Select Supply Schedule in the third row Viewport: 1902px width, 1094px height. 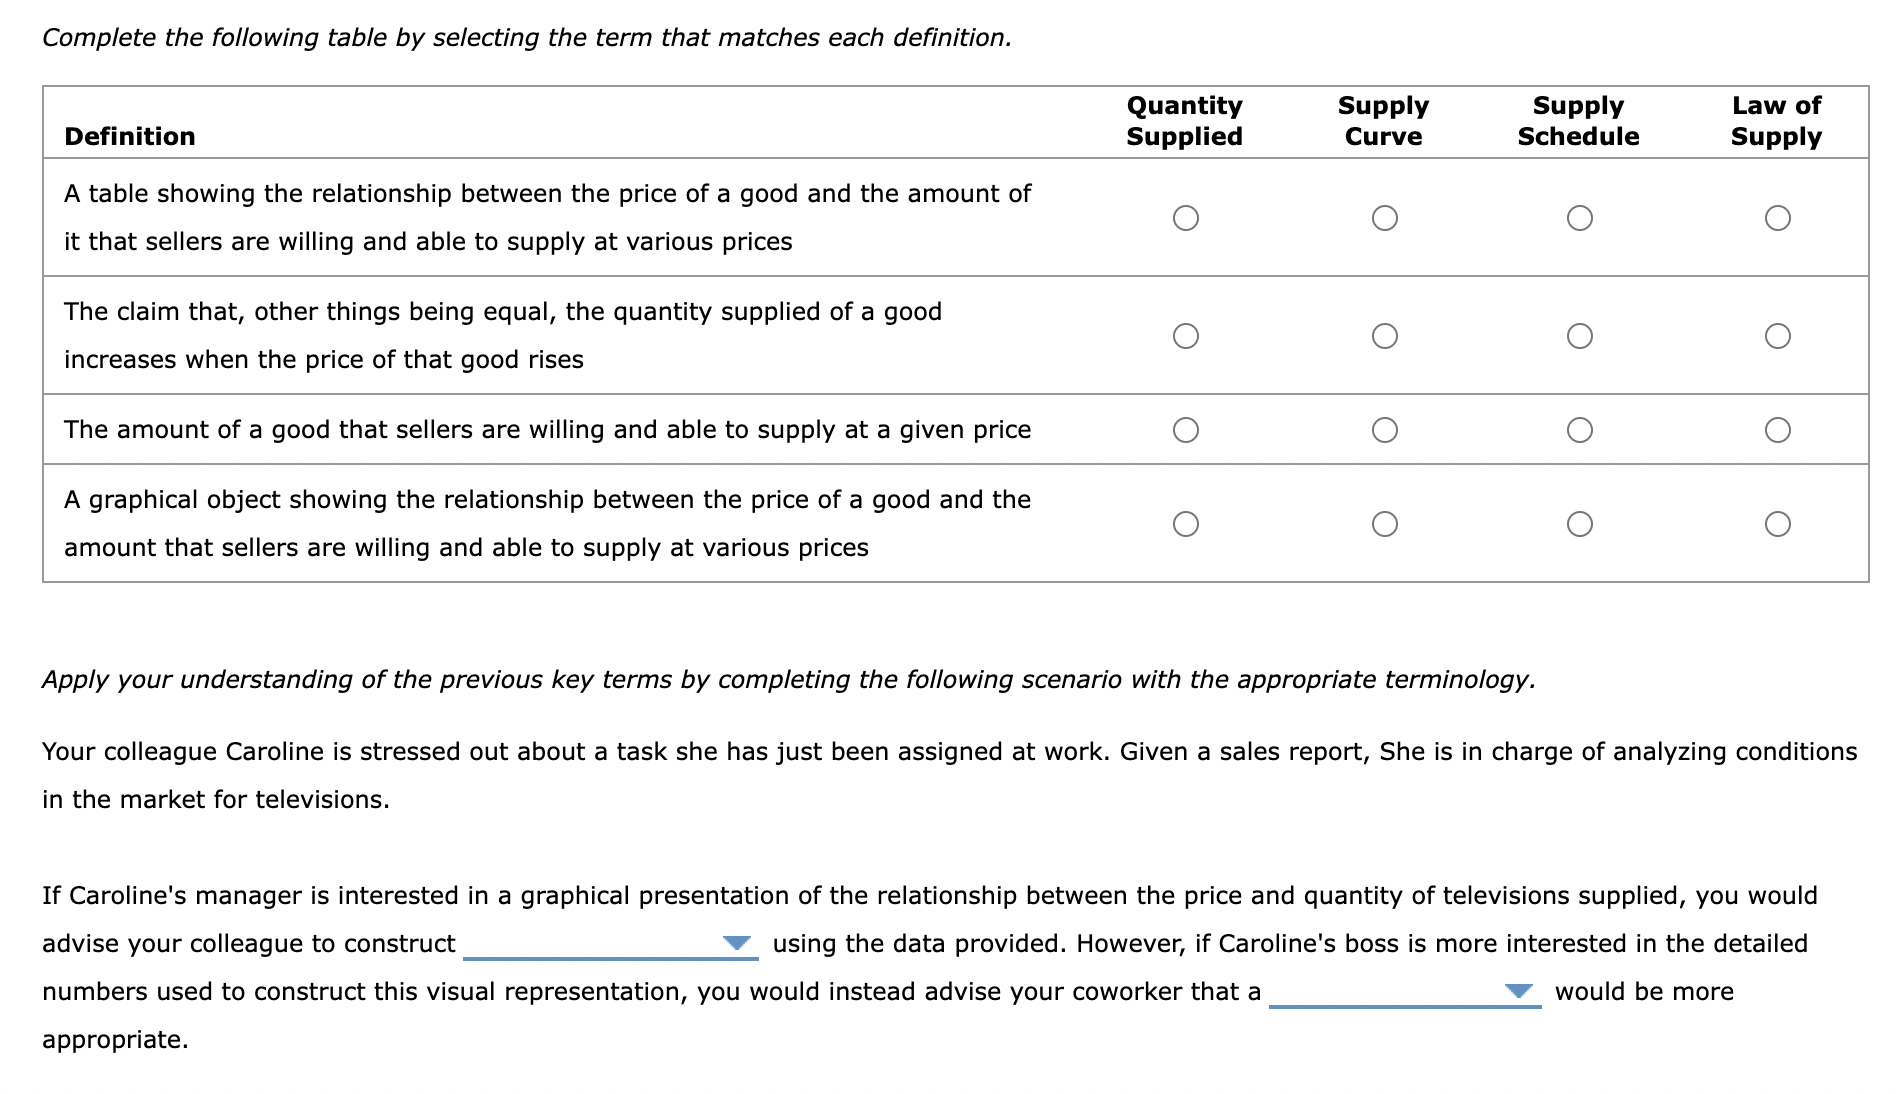tap(1580, 430)
